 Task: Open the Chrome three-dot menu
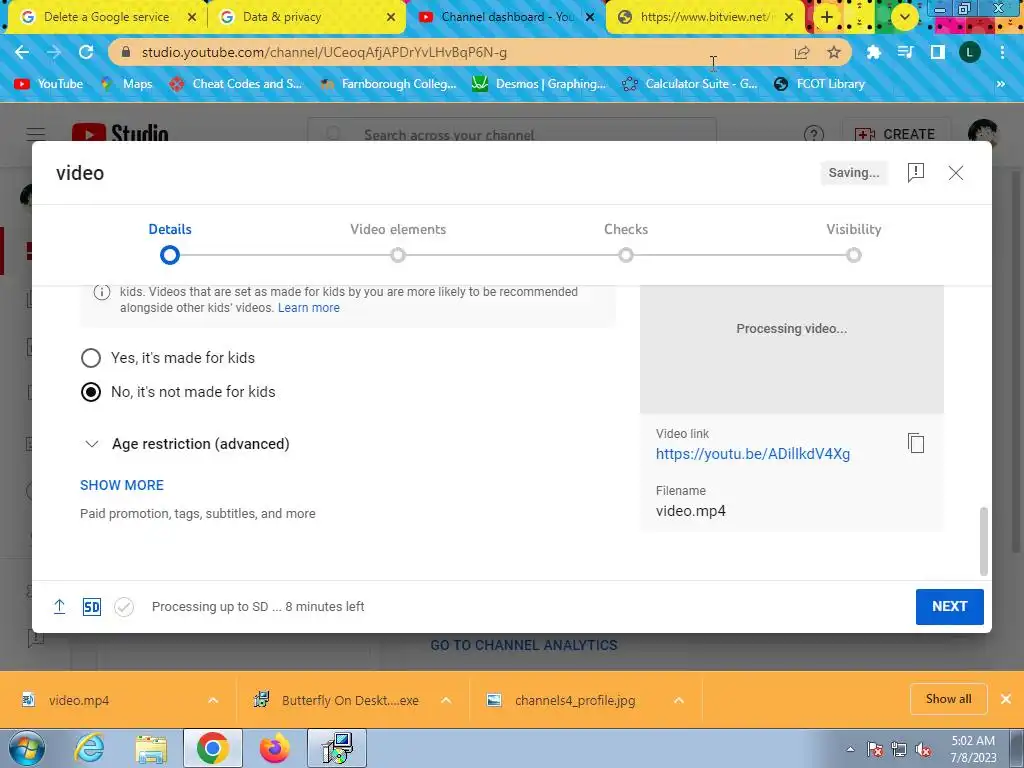point(1002,52)
